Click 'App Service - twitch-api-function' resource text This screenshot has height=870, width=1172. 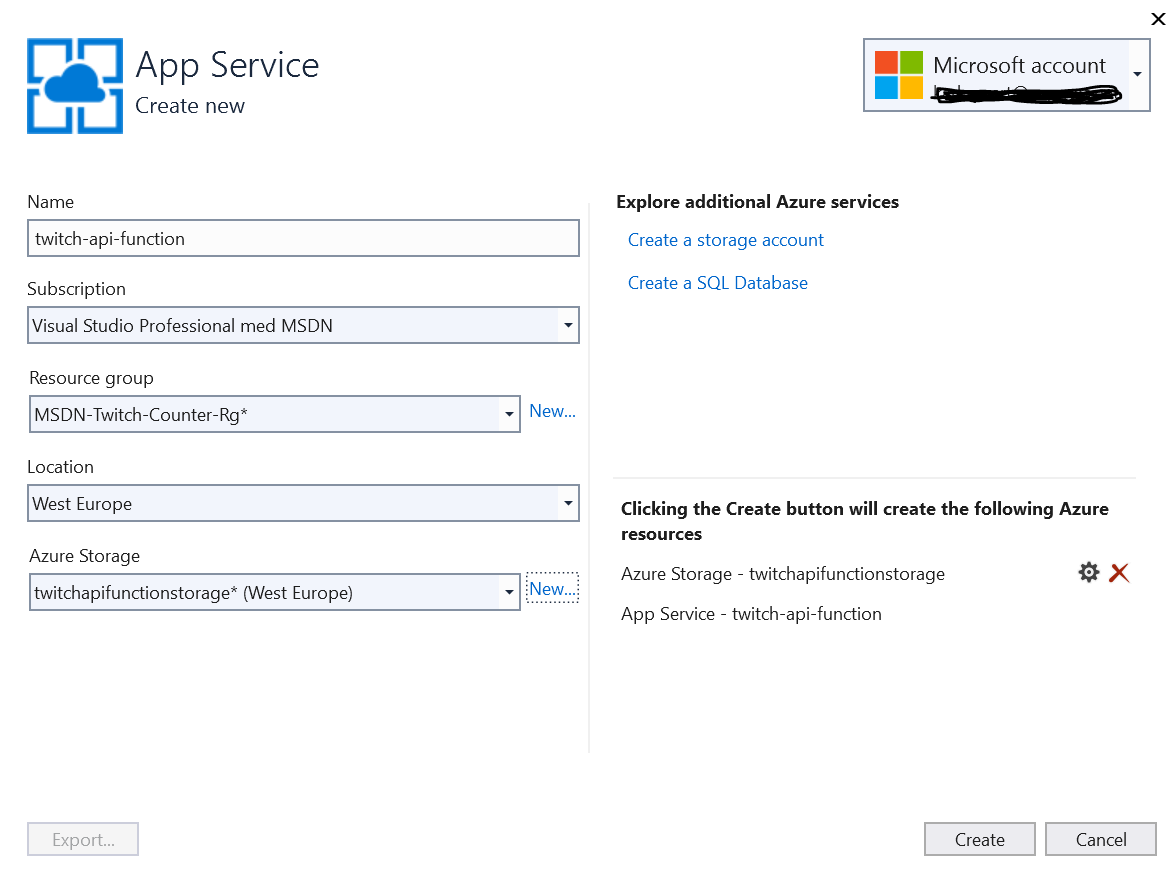751,614
